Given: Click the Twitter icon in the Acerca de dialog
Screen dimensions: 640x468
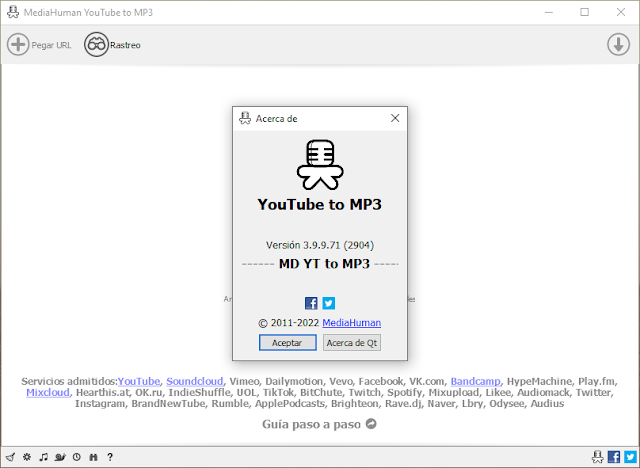Looking at the screenshot, I should pos(329,303).
